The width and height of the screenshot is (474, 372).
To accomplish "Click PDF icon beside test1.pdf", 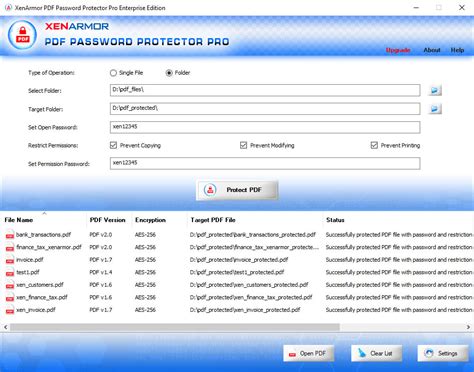I will click(10, 272).
